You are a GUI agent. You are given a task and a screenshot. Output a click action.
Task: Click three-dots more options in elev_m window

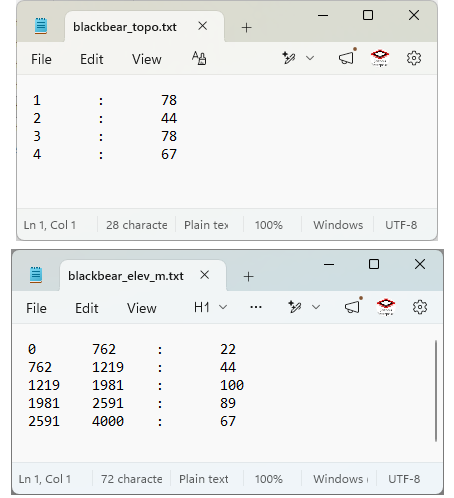click(x=256, y=307)
